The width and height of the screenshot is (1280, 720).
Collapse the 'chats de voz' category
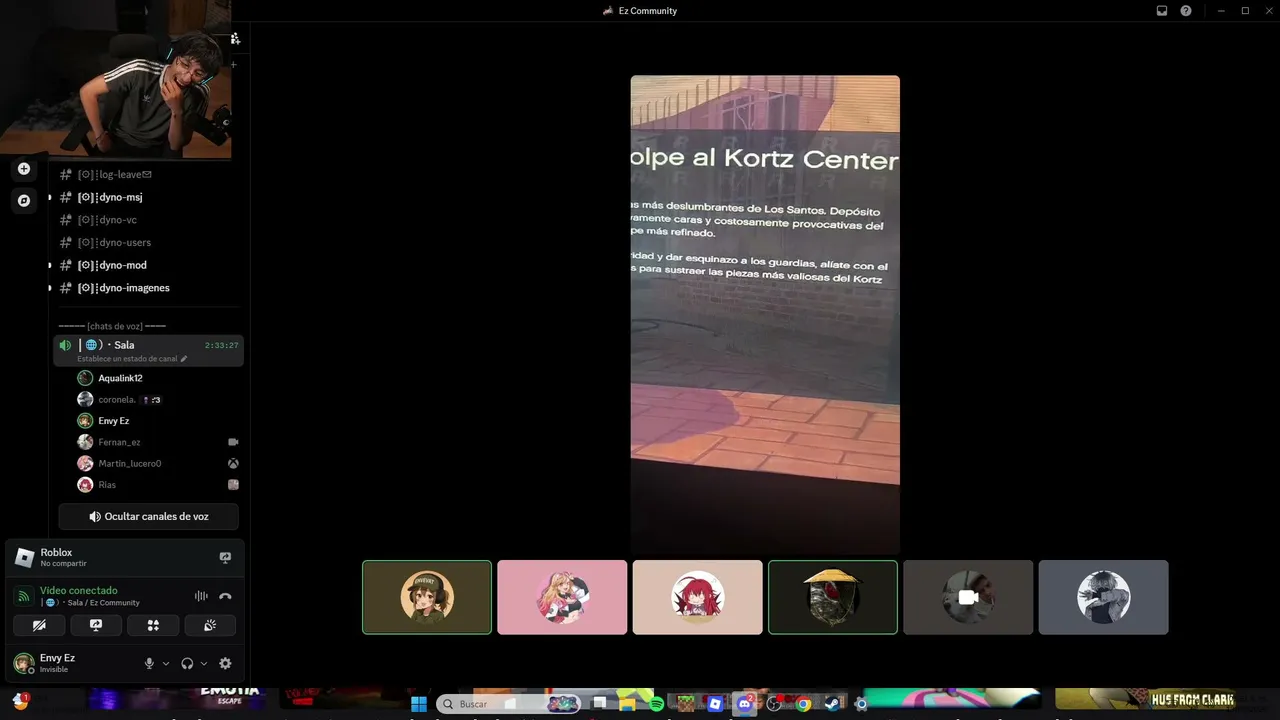(112, 326)
